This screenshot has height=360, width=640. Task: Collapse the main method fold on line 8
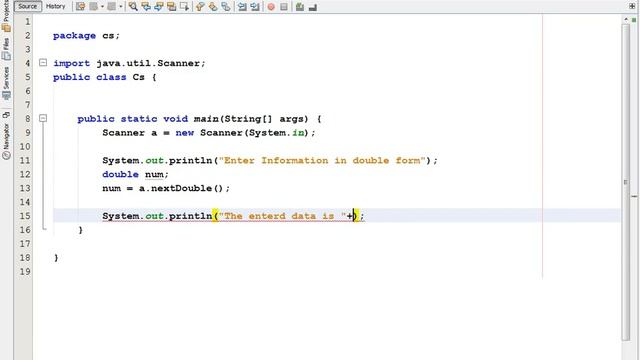(x=43, y=118)
